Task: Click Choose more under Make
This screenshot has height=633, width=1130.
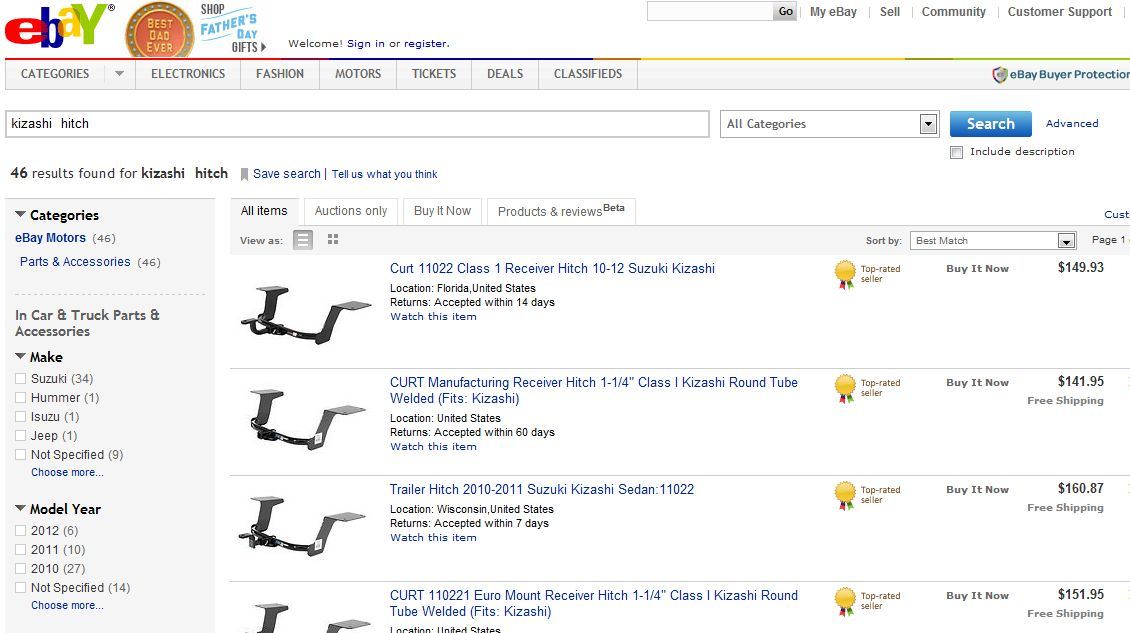Action: [67, 472]
